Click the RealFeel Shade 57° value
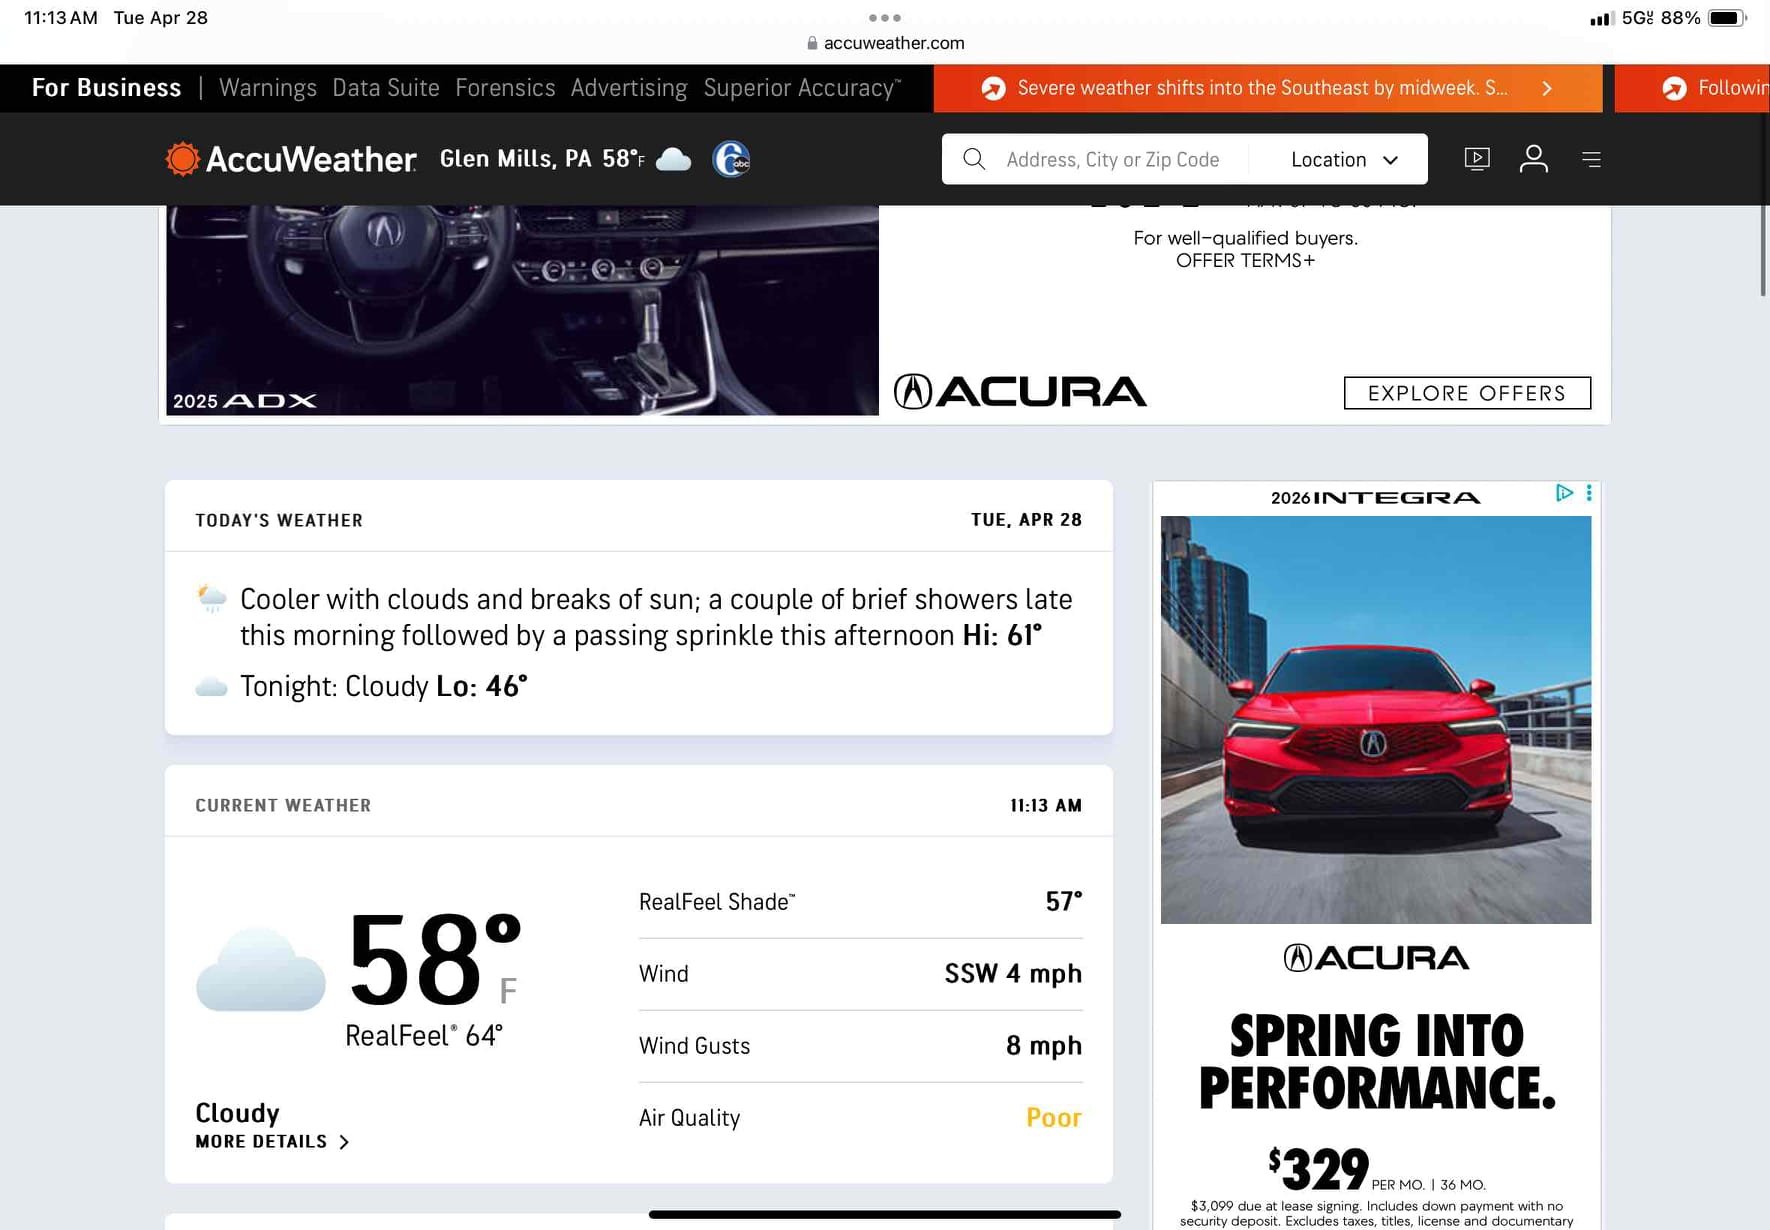 point(1064,902)
